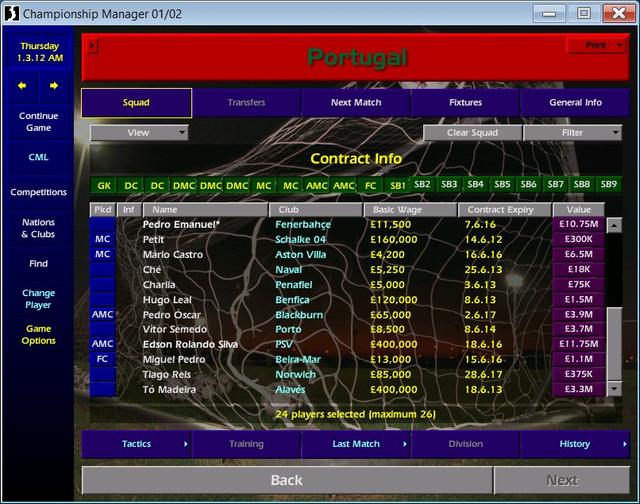The image size is (640, 504).
Task: Open player Tiago Reis
Action: pos(167,375)
